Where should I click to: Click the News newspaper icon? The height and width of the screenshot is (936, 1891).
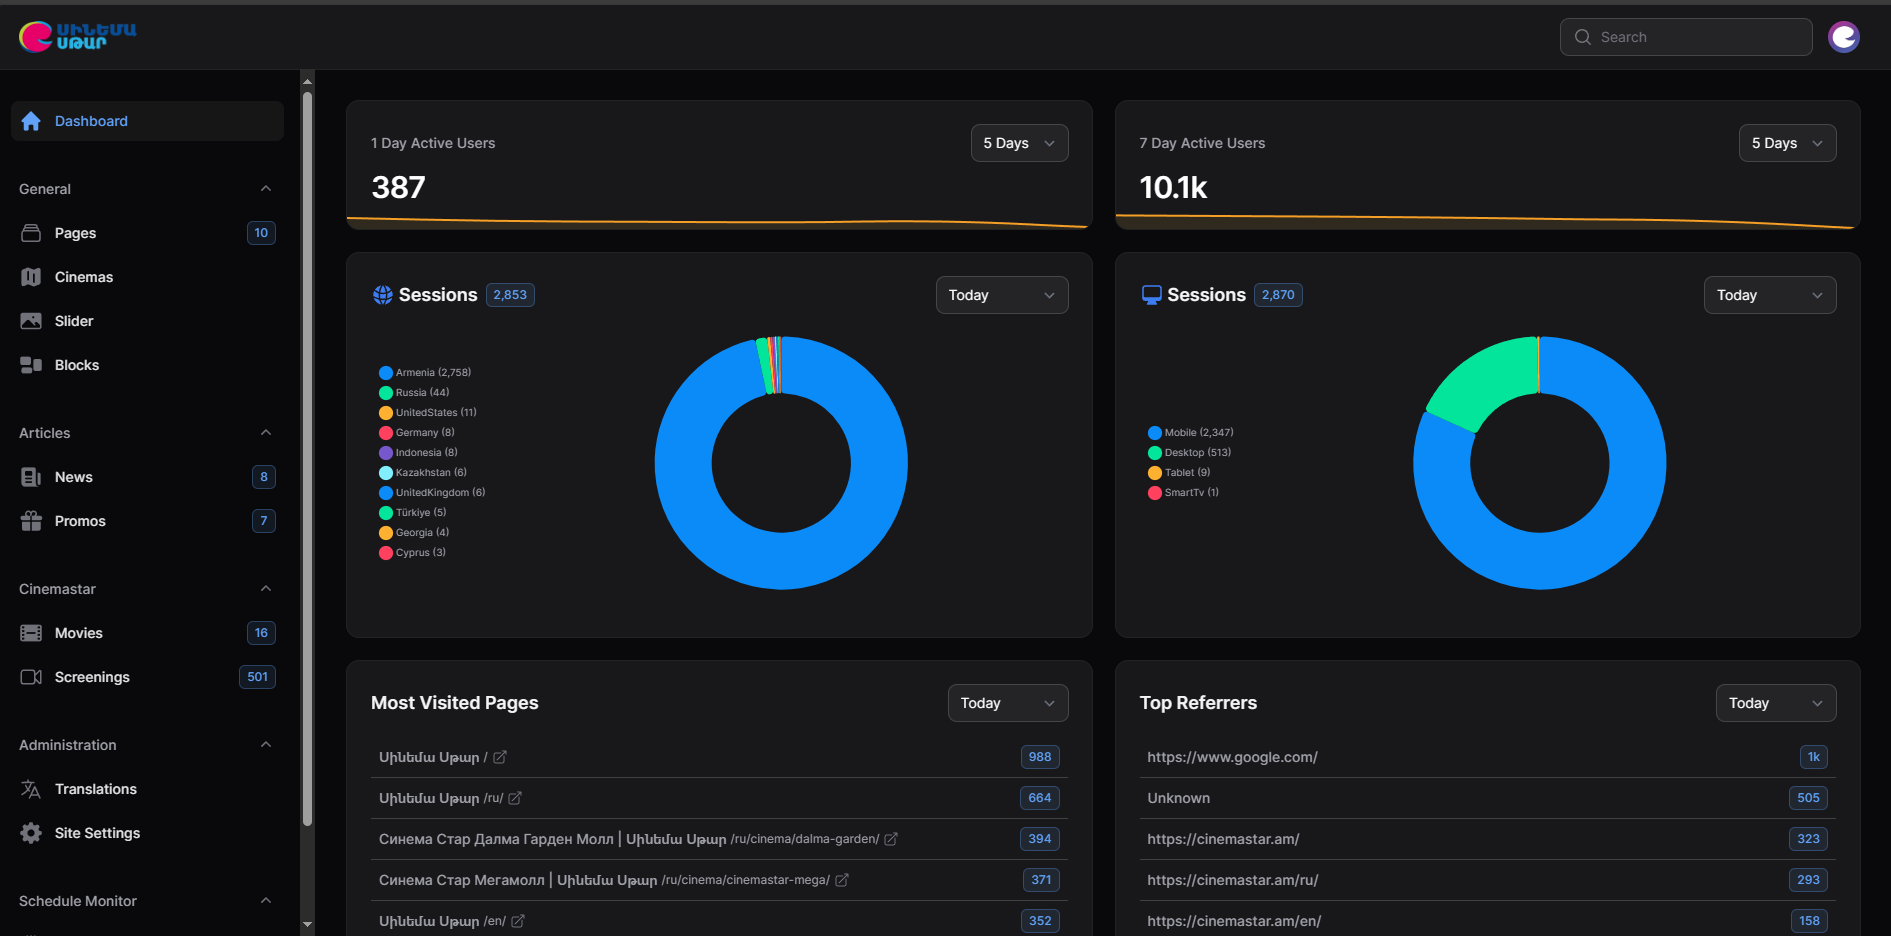31,477
